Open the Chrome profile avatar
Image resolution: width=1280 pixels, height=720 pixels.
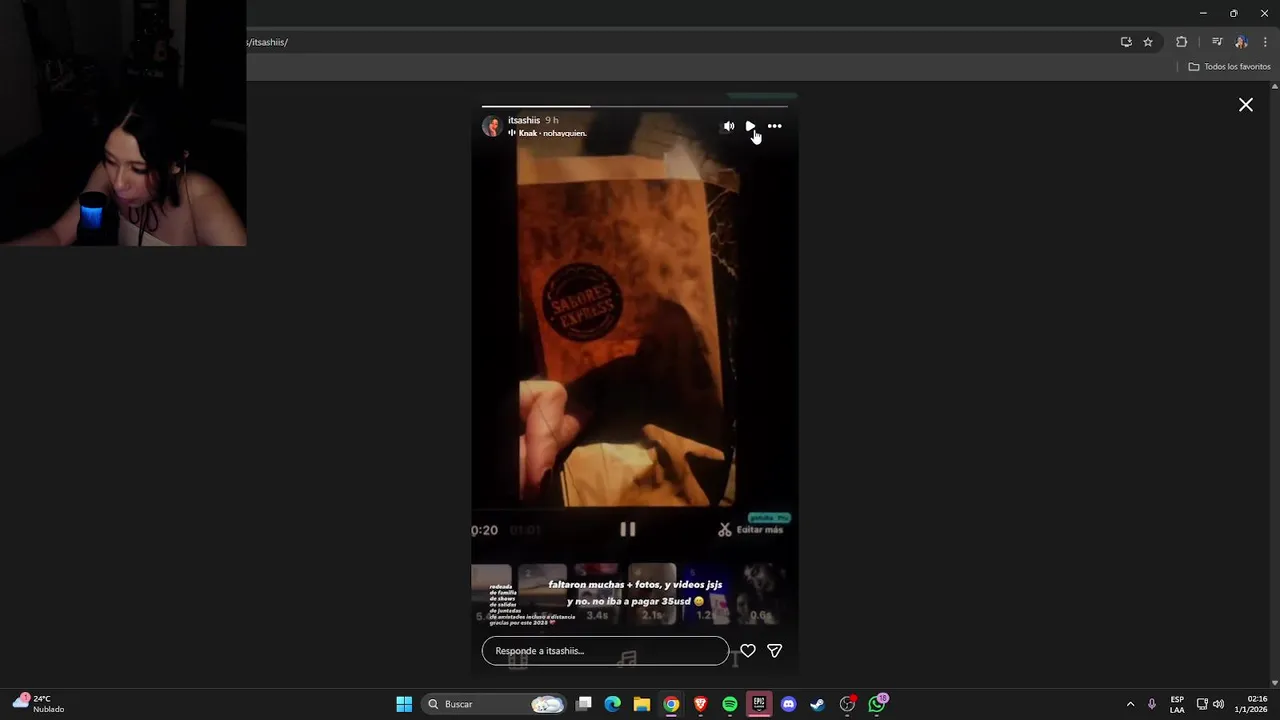[x=1241, y=42]
